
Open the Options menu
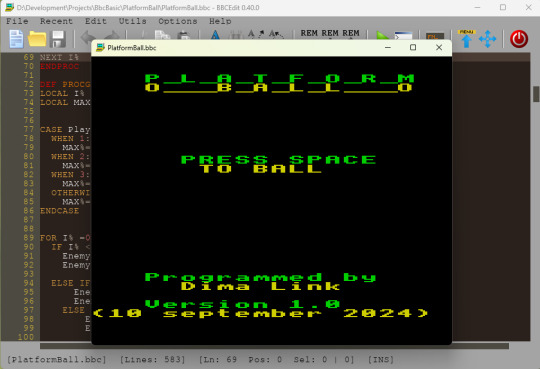point(178,21)
